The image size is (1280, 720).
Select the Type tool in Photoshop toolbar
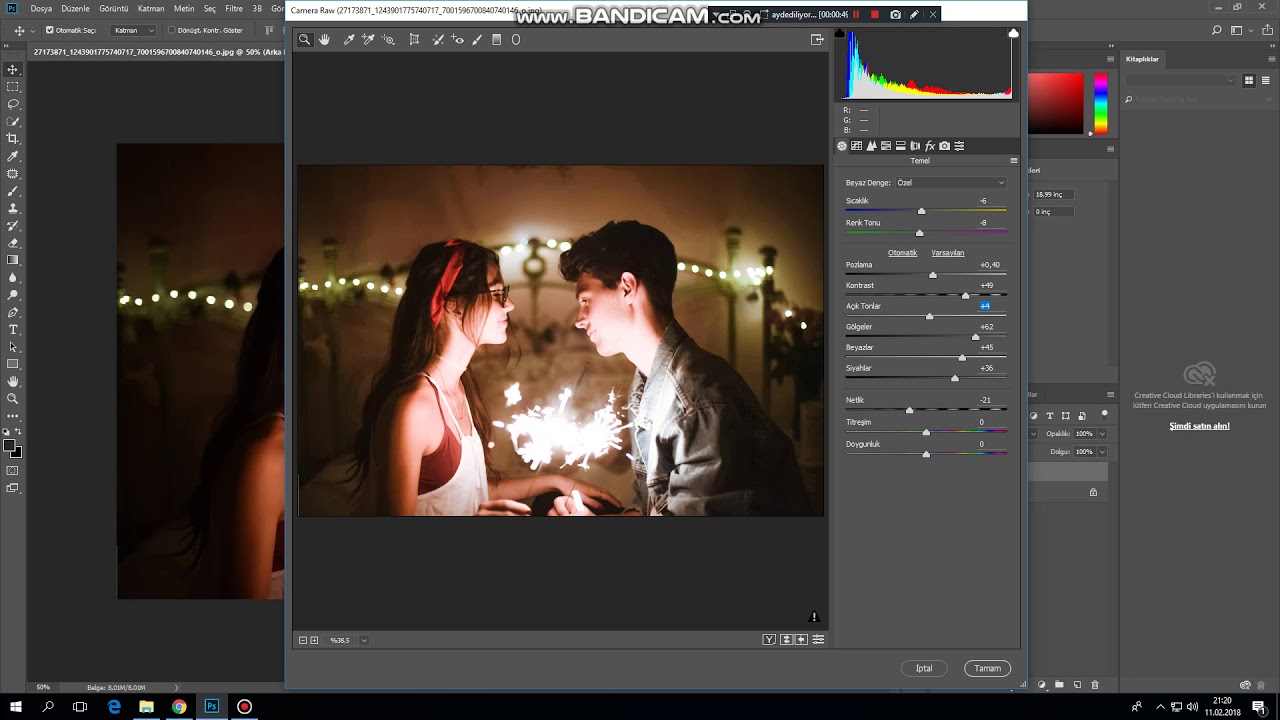tap(13, 330)
